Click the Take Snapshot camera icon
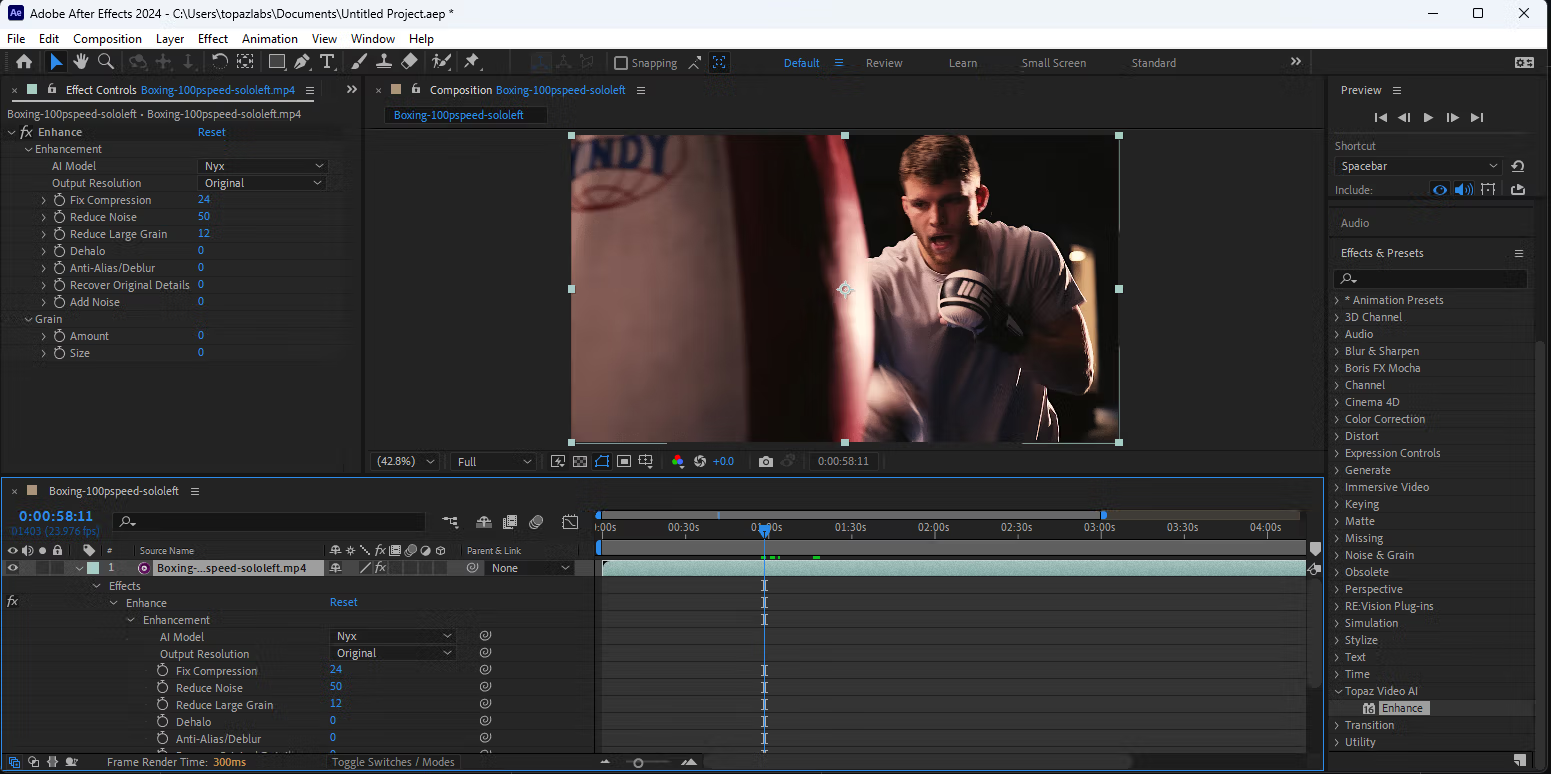The image size is (1551, 774). pyautogui.click(x=765, y=461)
